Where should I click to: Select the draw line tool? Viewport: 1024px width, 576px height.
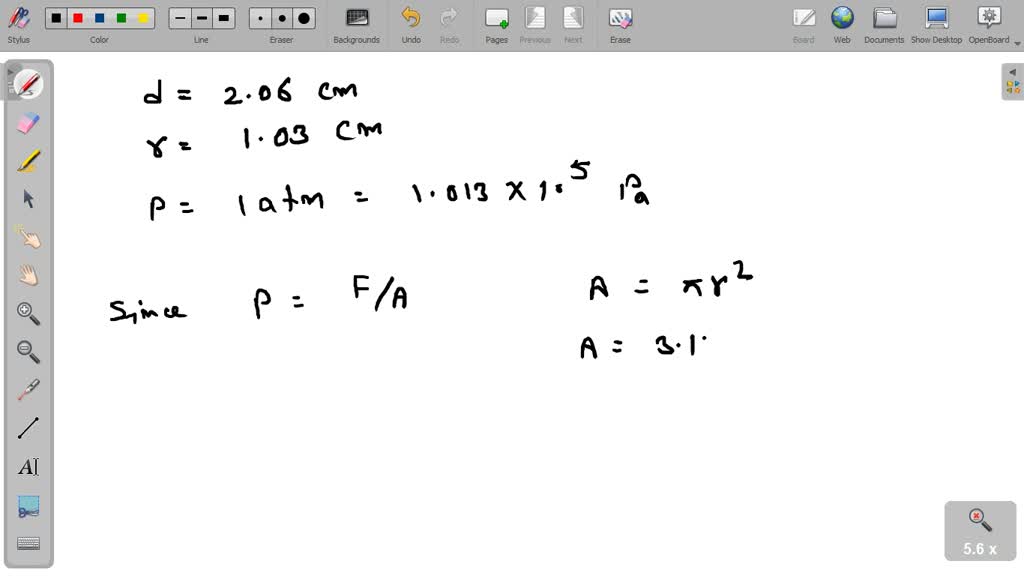click(28, 428)
